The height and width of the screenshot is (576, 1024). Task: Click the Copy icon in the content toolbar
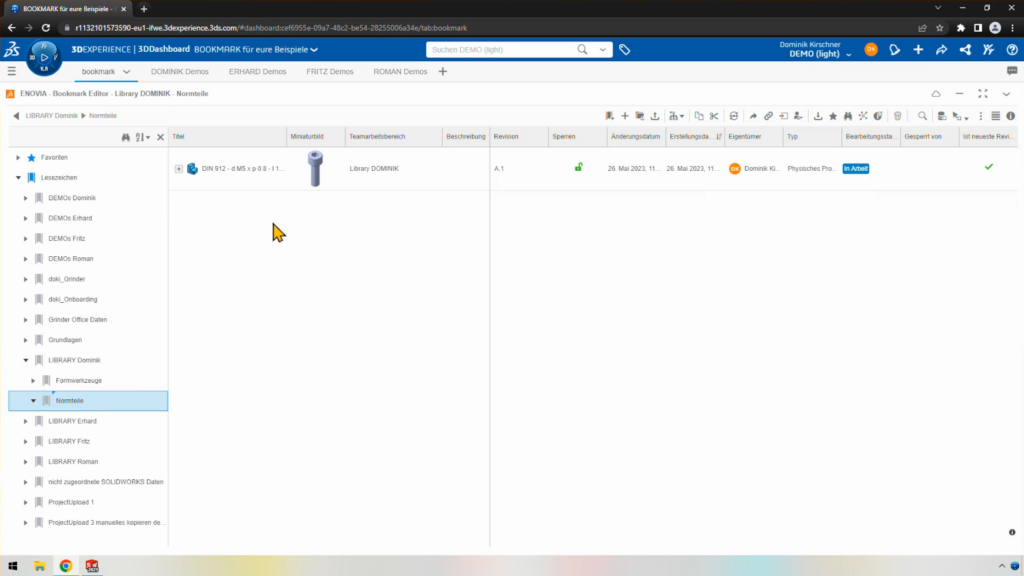[x=701, y=116]
